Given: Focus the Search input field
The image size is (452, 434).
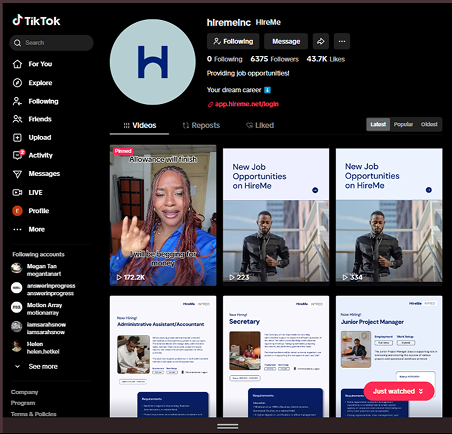Looking at the screenshot, I should pos(51,43).
